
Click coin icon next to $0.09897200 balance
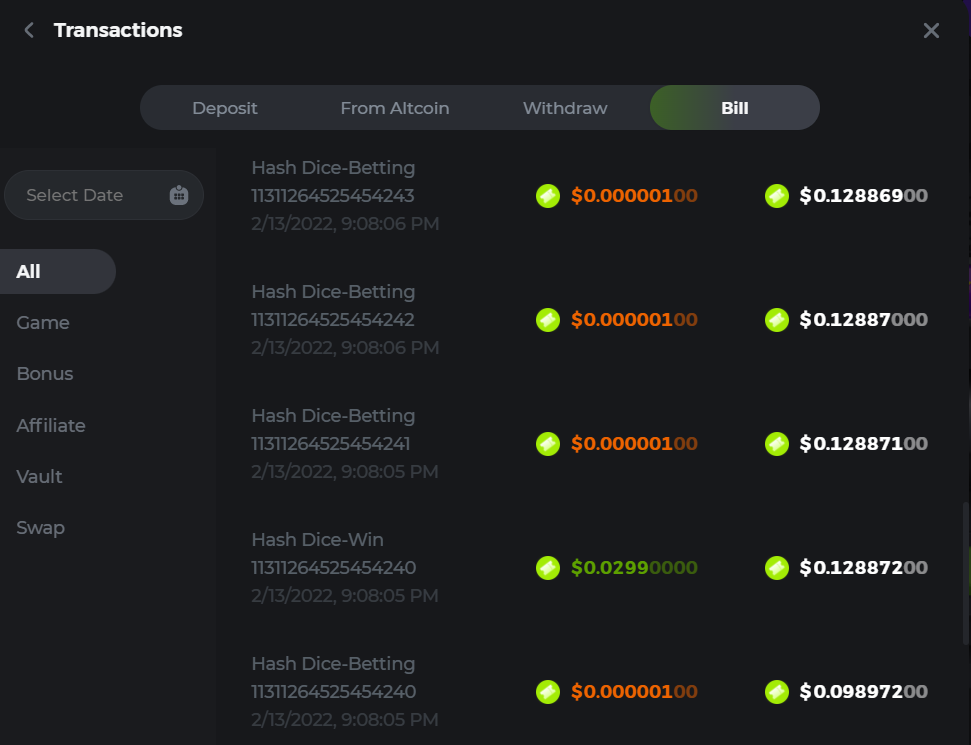[x=777, y=692]
